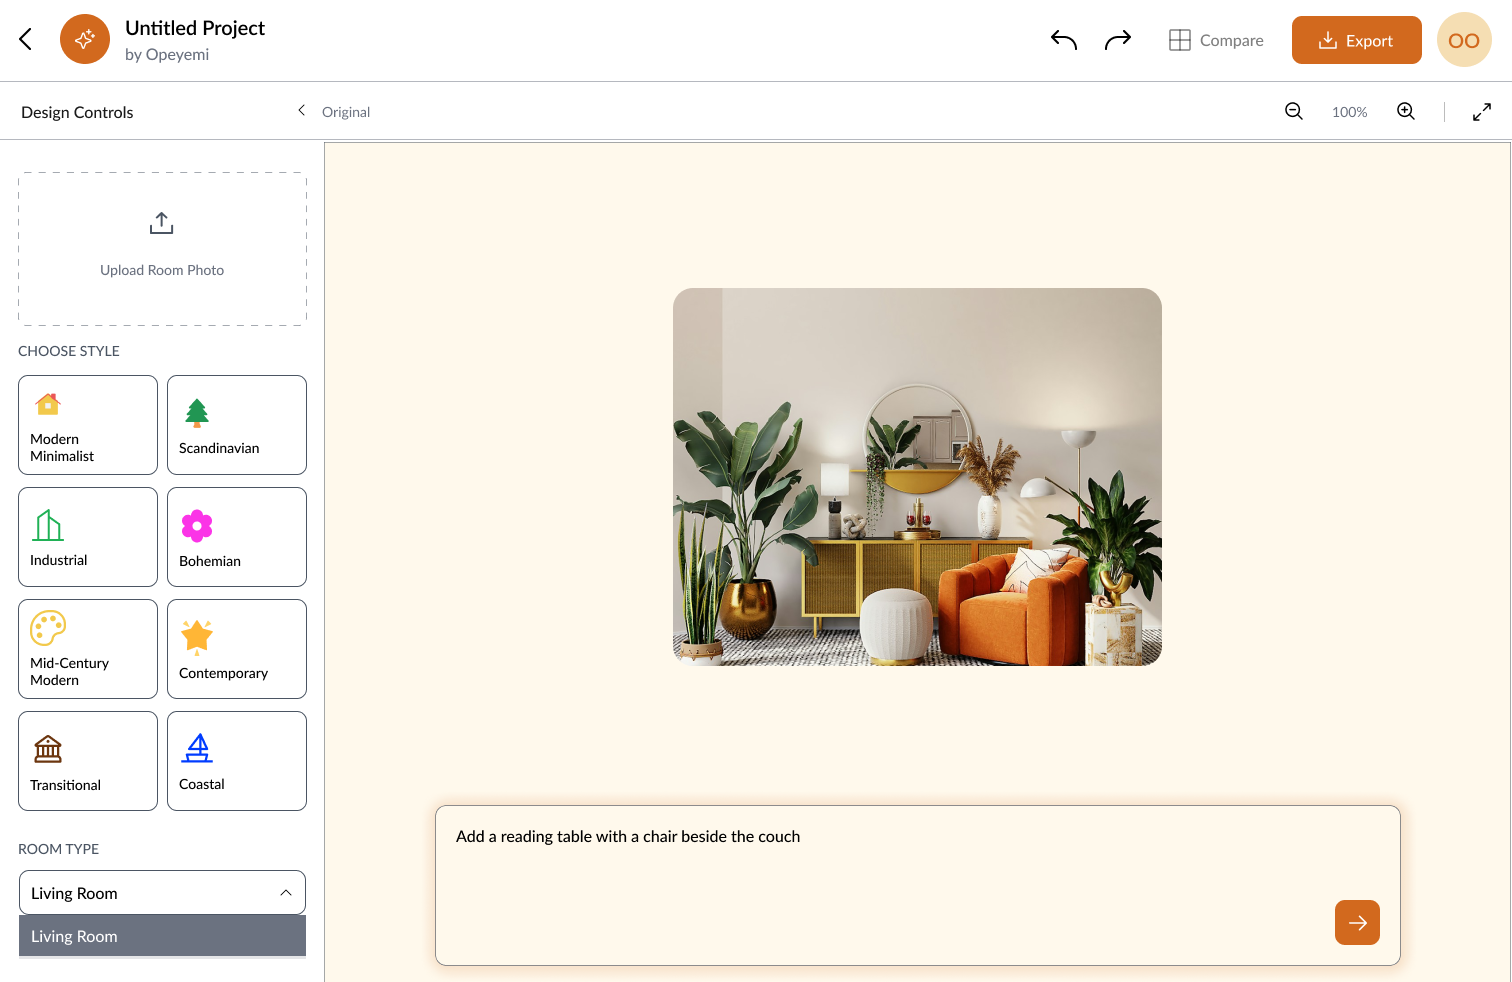1512x982 pixels.
Task: Collapse the Design Controls panel chevron
Action: pos(301,111)
